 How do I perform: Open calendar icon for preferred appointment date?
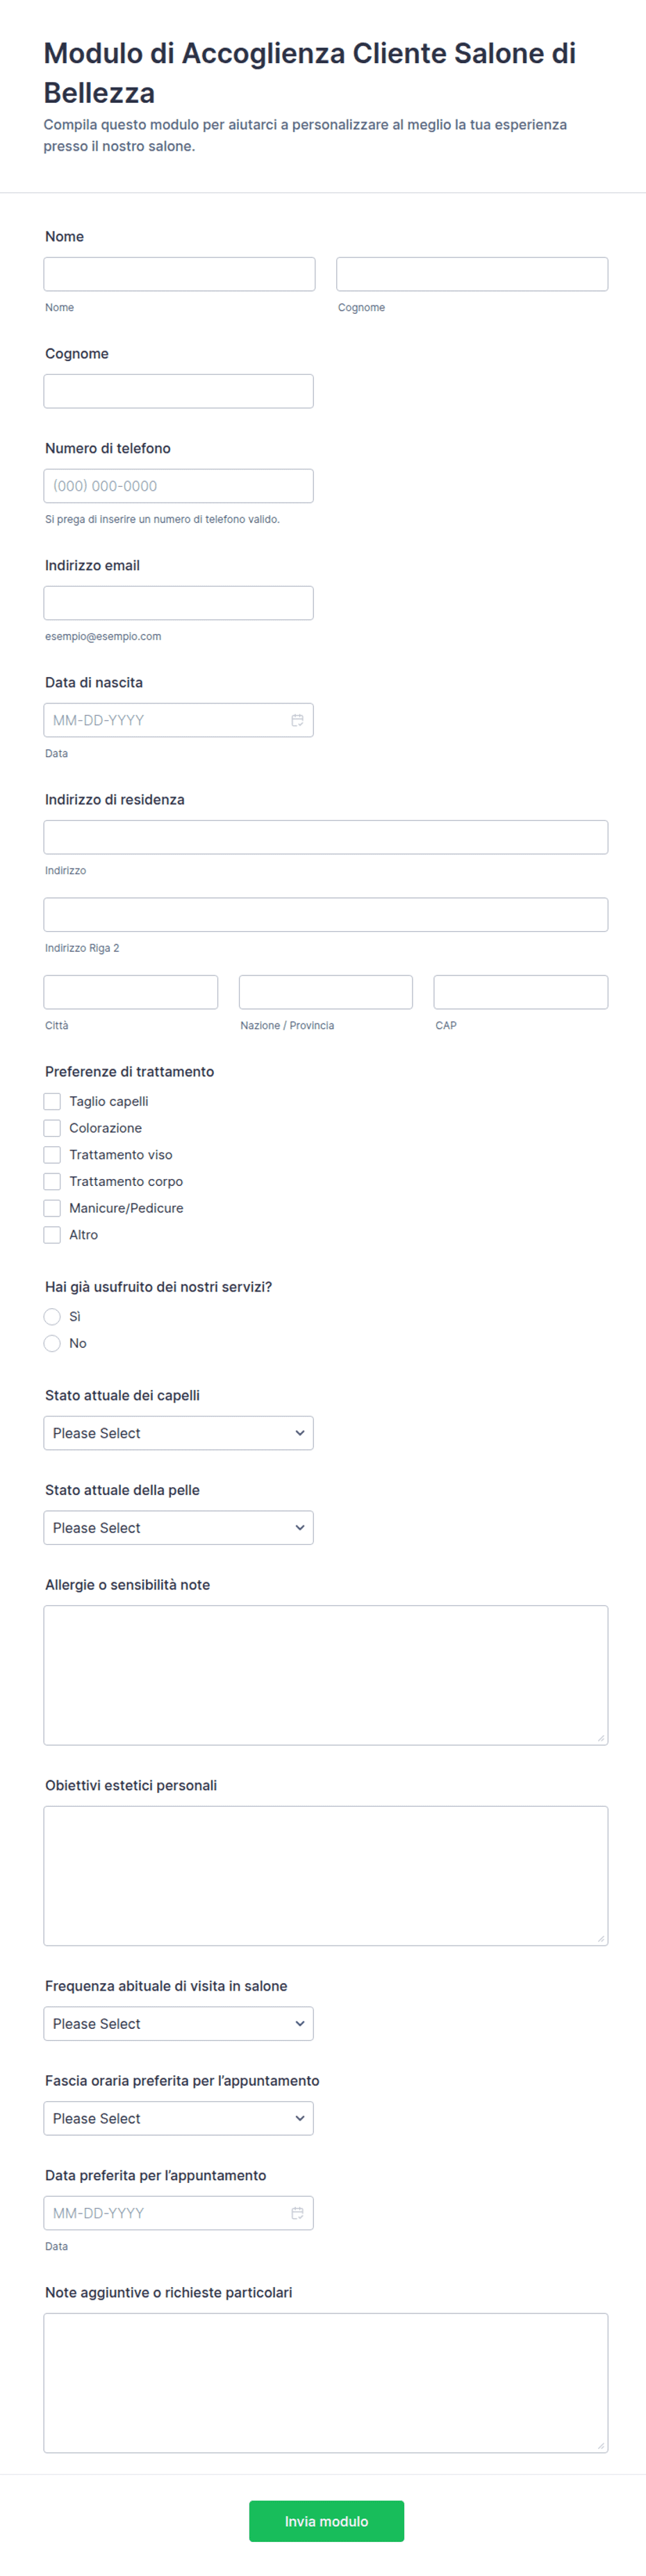[x=297, y=2213]
